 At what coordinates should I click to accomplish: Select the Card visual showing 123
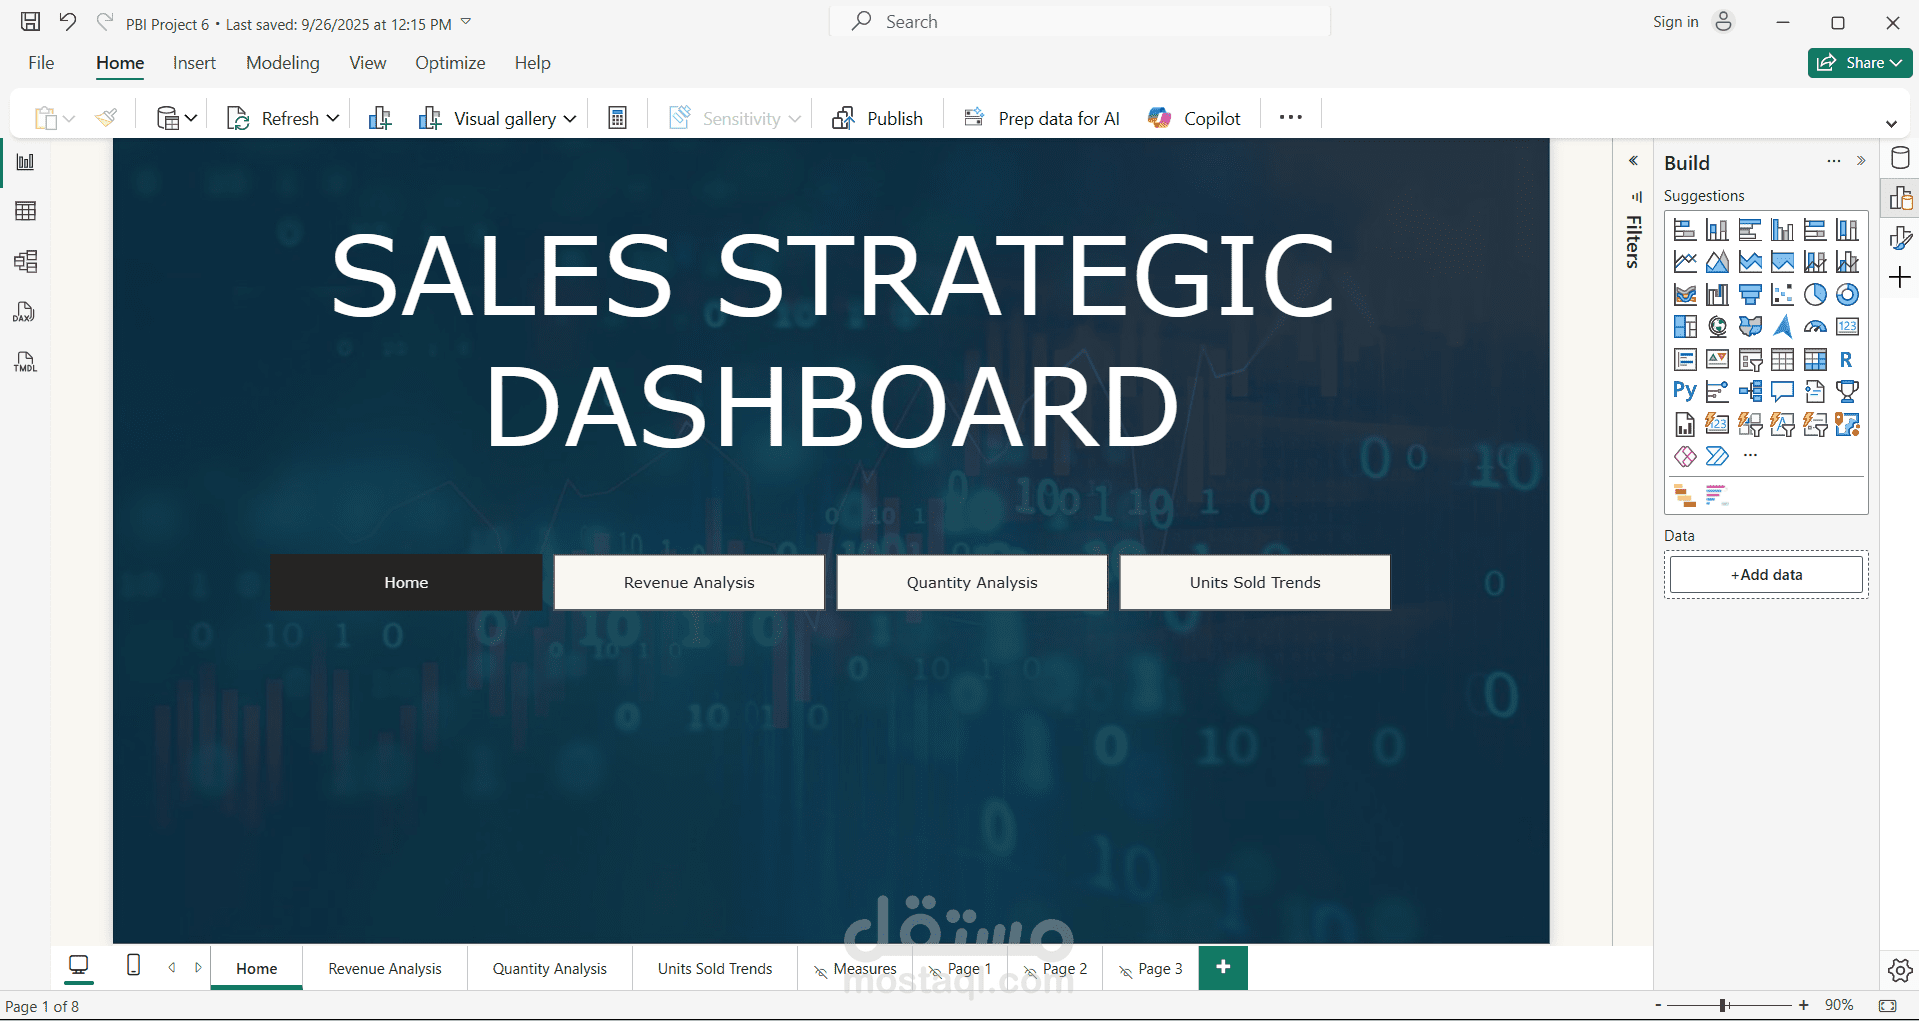pyautogui.click(x=1847, y=327)
